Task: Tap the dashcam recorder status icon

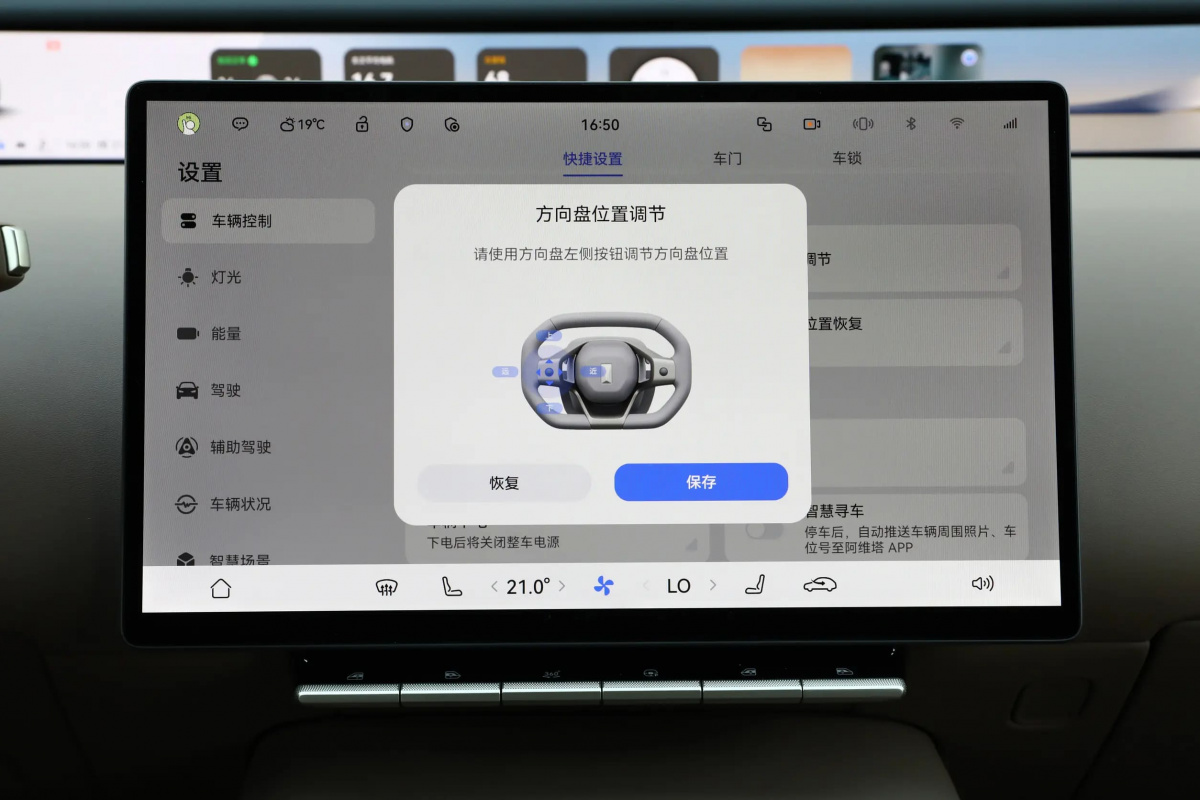Action: (811, 124)
